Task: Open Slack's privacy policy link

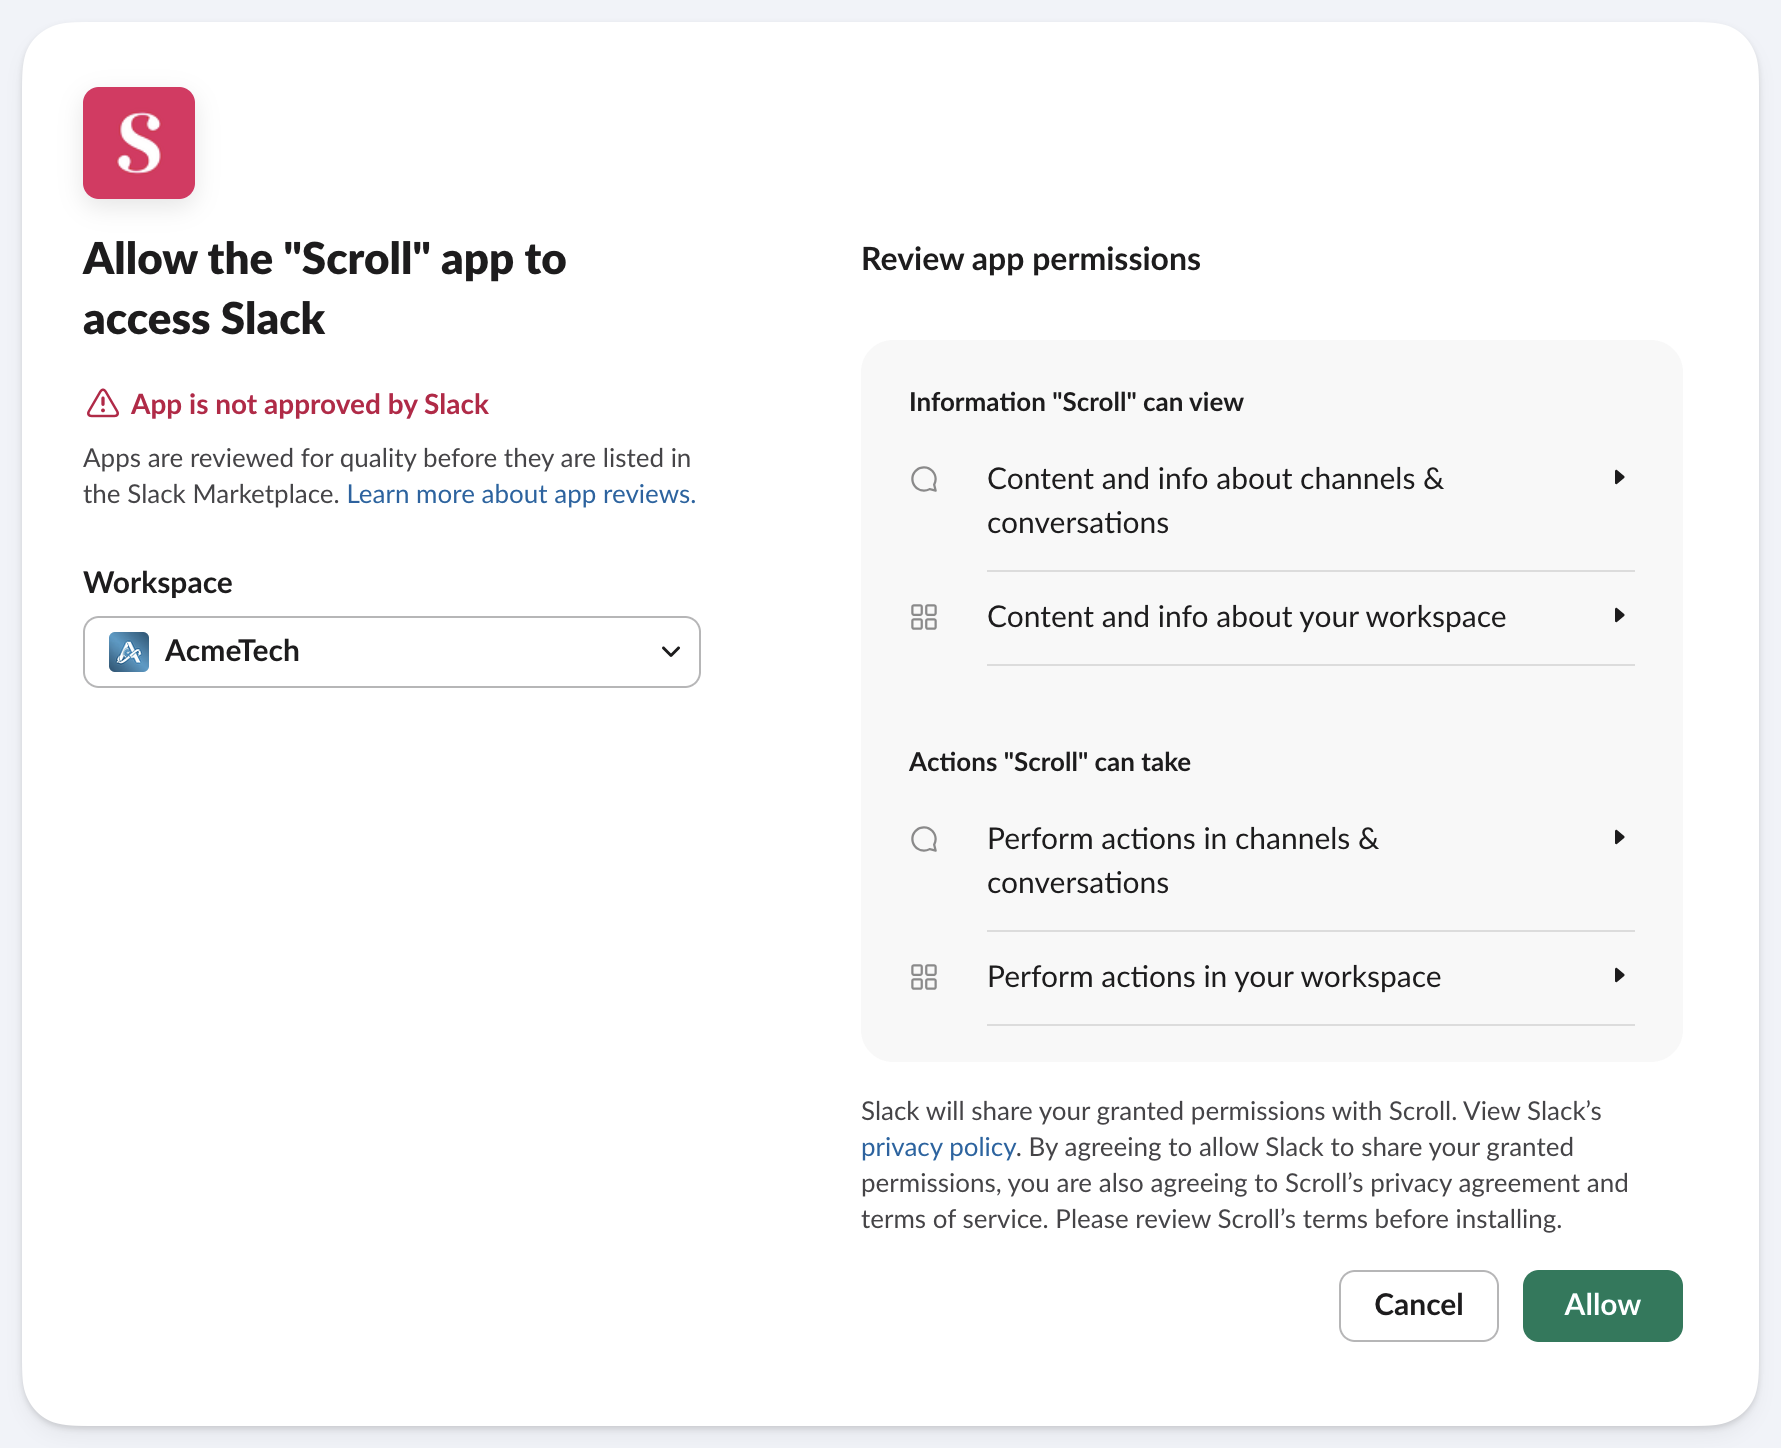Action: (x=938, y=1147)
